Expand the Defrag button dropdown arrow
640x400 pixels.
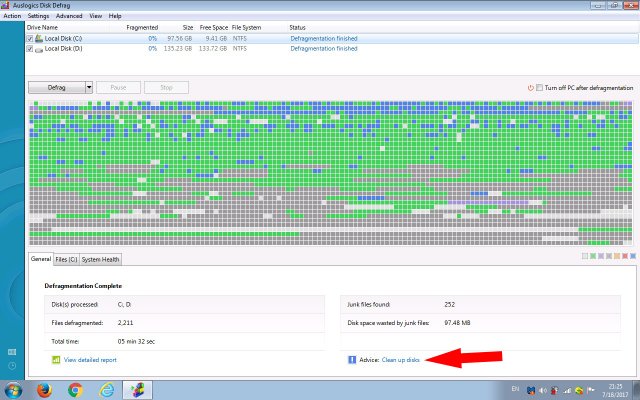[x=89, y=87]
